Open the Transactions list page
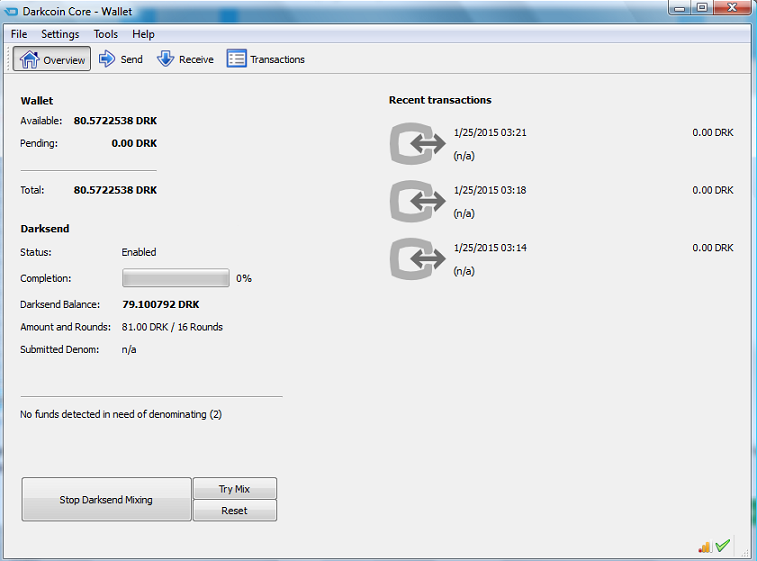Viewport: 757px width, 561px height. tap(266, 59)
